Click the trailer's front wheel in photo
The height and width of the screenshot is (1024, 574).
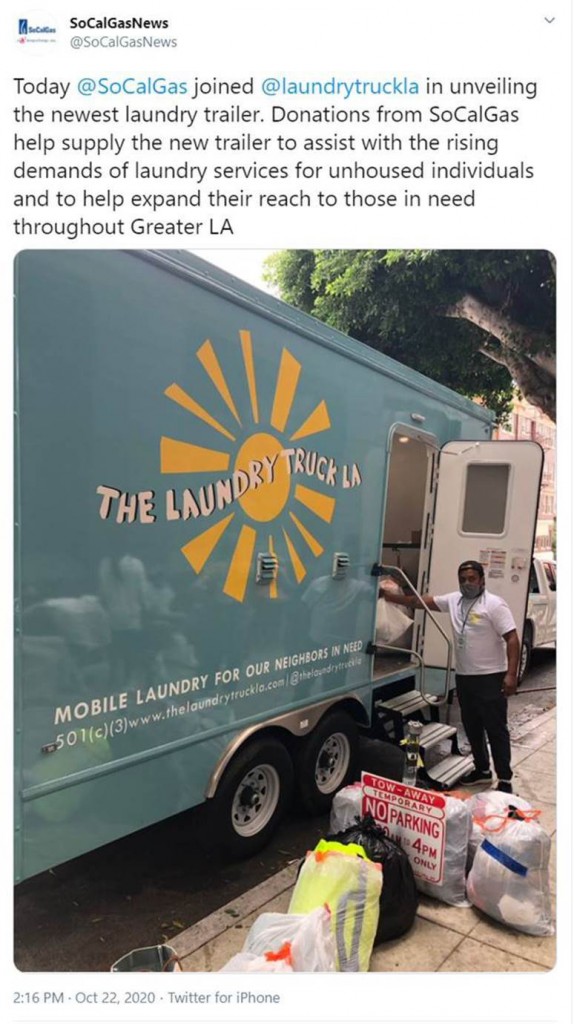tap(254, 796)
